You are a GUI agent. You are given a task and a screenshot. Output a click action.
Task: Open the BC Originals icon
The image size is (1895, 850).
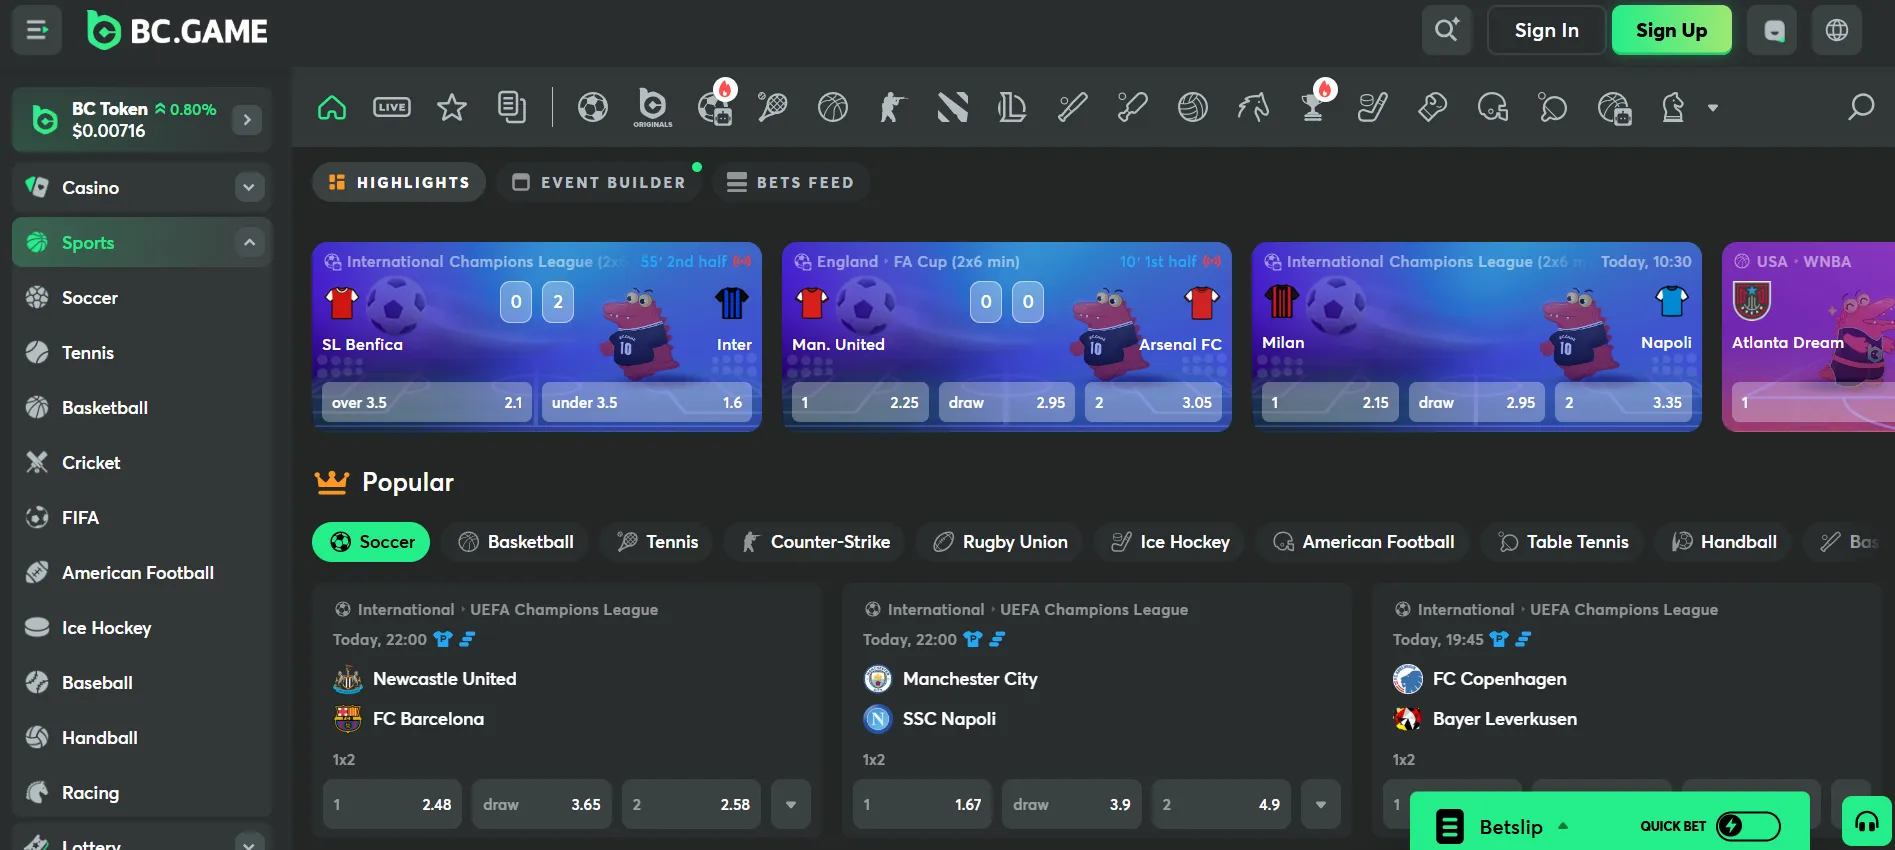pyautogui.click(x=653, y=107)
